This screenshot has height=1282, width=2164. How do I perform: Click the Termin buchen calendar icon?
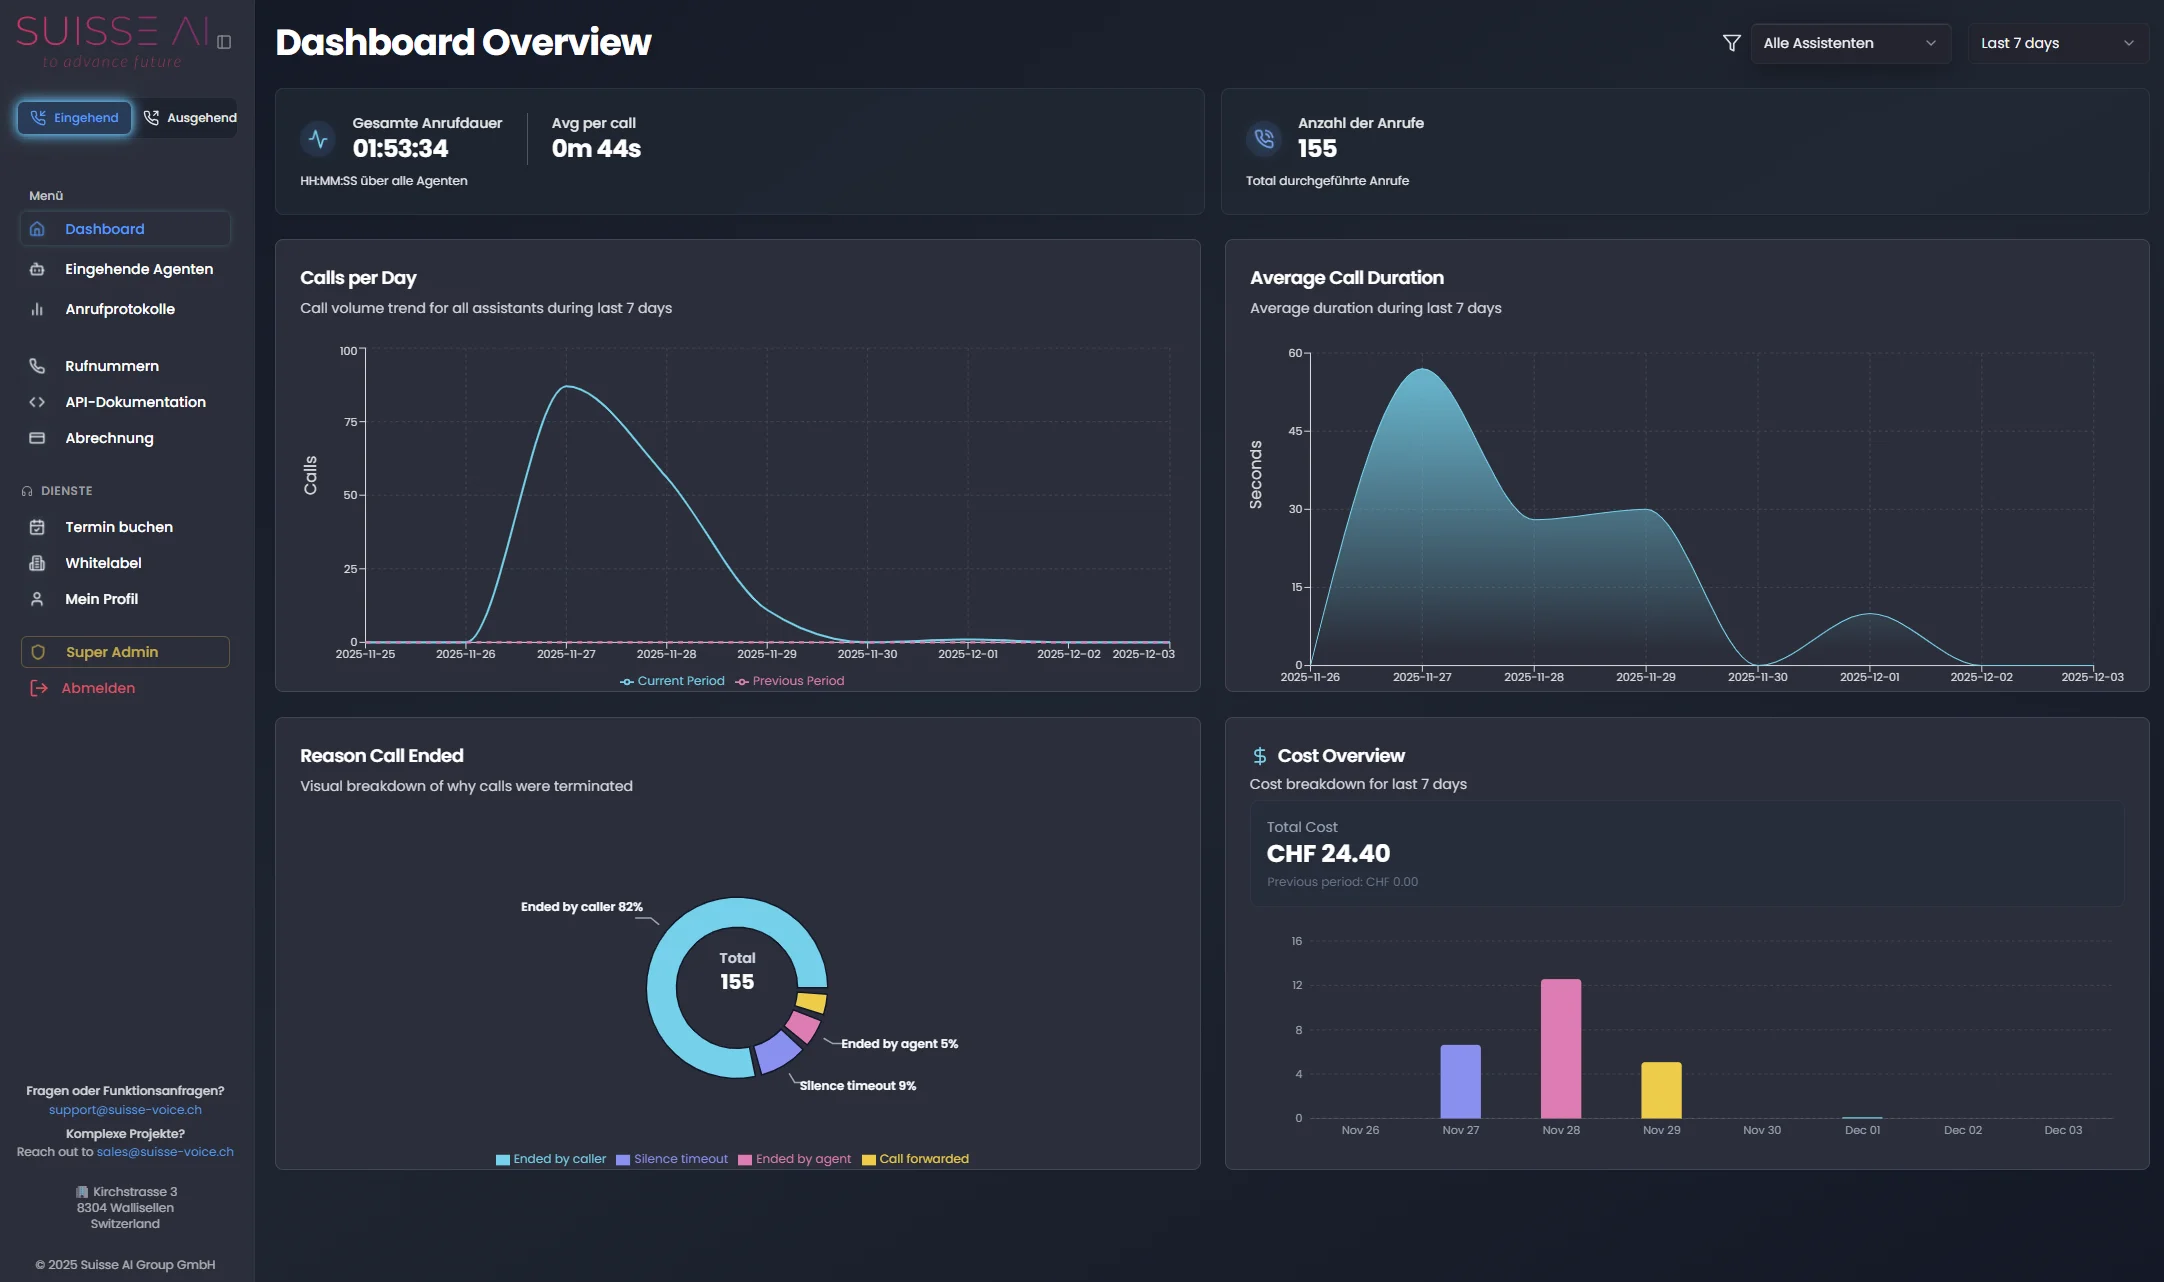[x=37, y=527]
